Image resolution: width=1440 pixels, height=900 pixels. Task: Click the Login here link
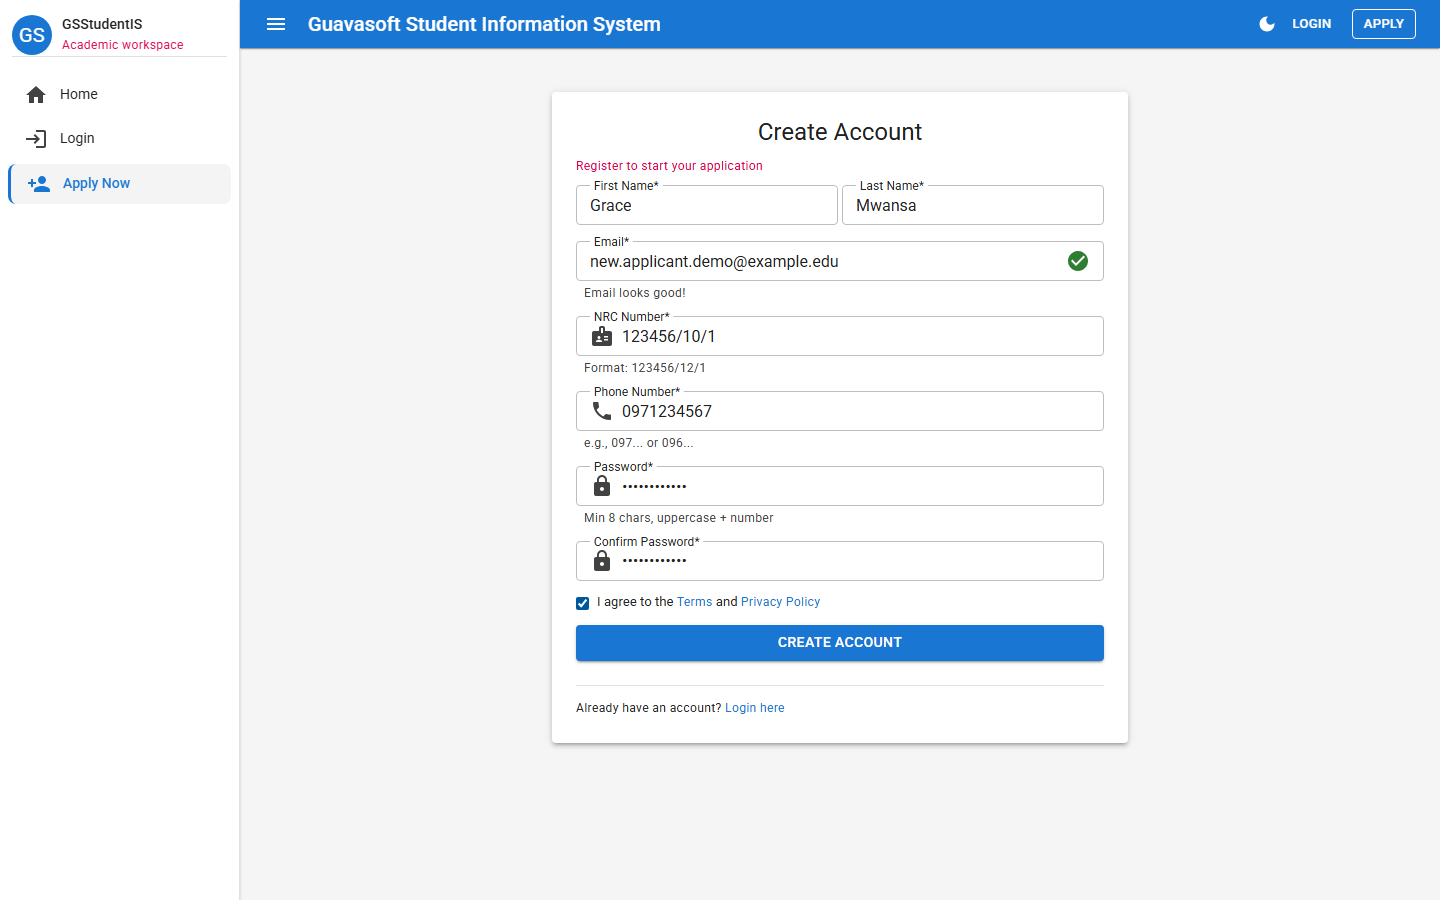(754, 708)
